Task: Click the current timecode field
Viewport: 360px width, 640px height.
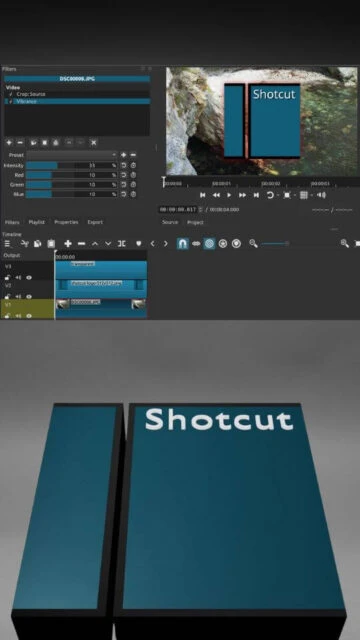Action: [178, 209]
